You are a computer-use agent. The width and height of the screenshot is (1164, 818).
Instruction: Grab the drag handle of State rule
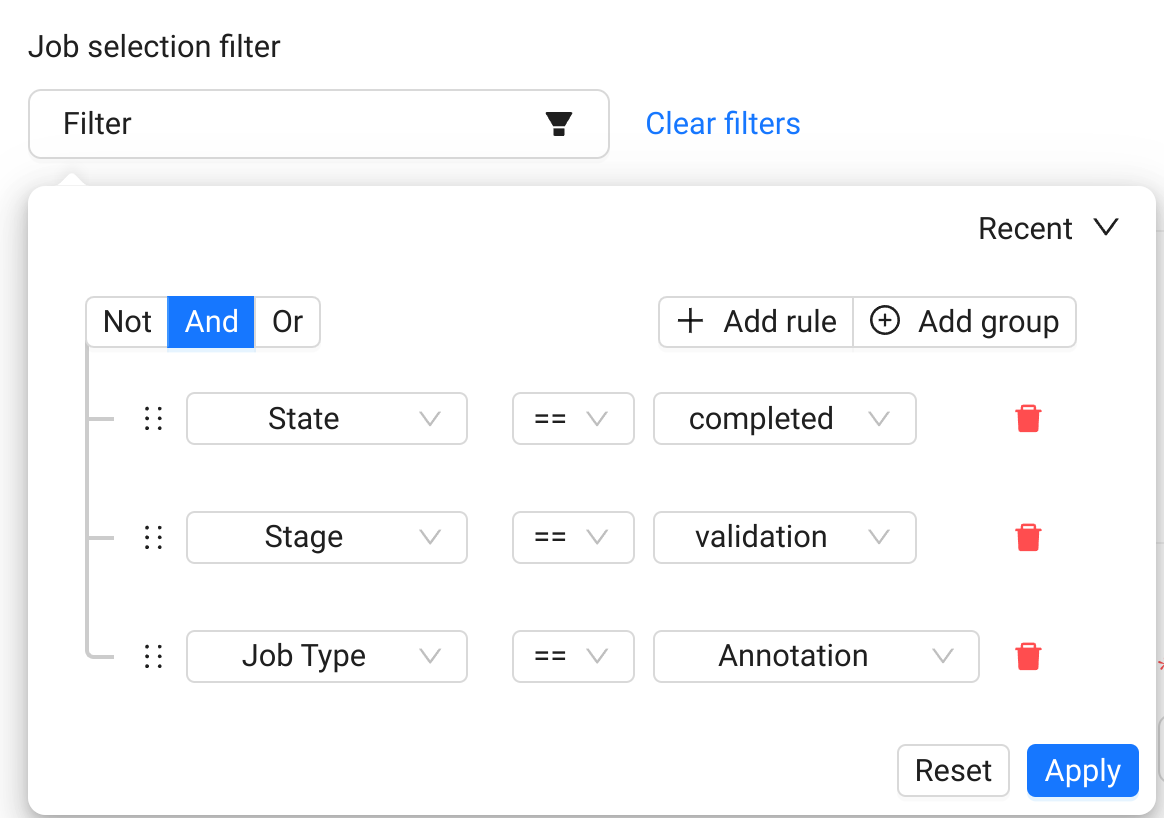pyautogui.click(x=153, y=418)
